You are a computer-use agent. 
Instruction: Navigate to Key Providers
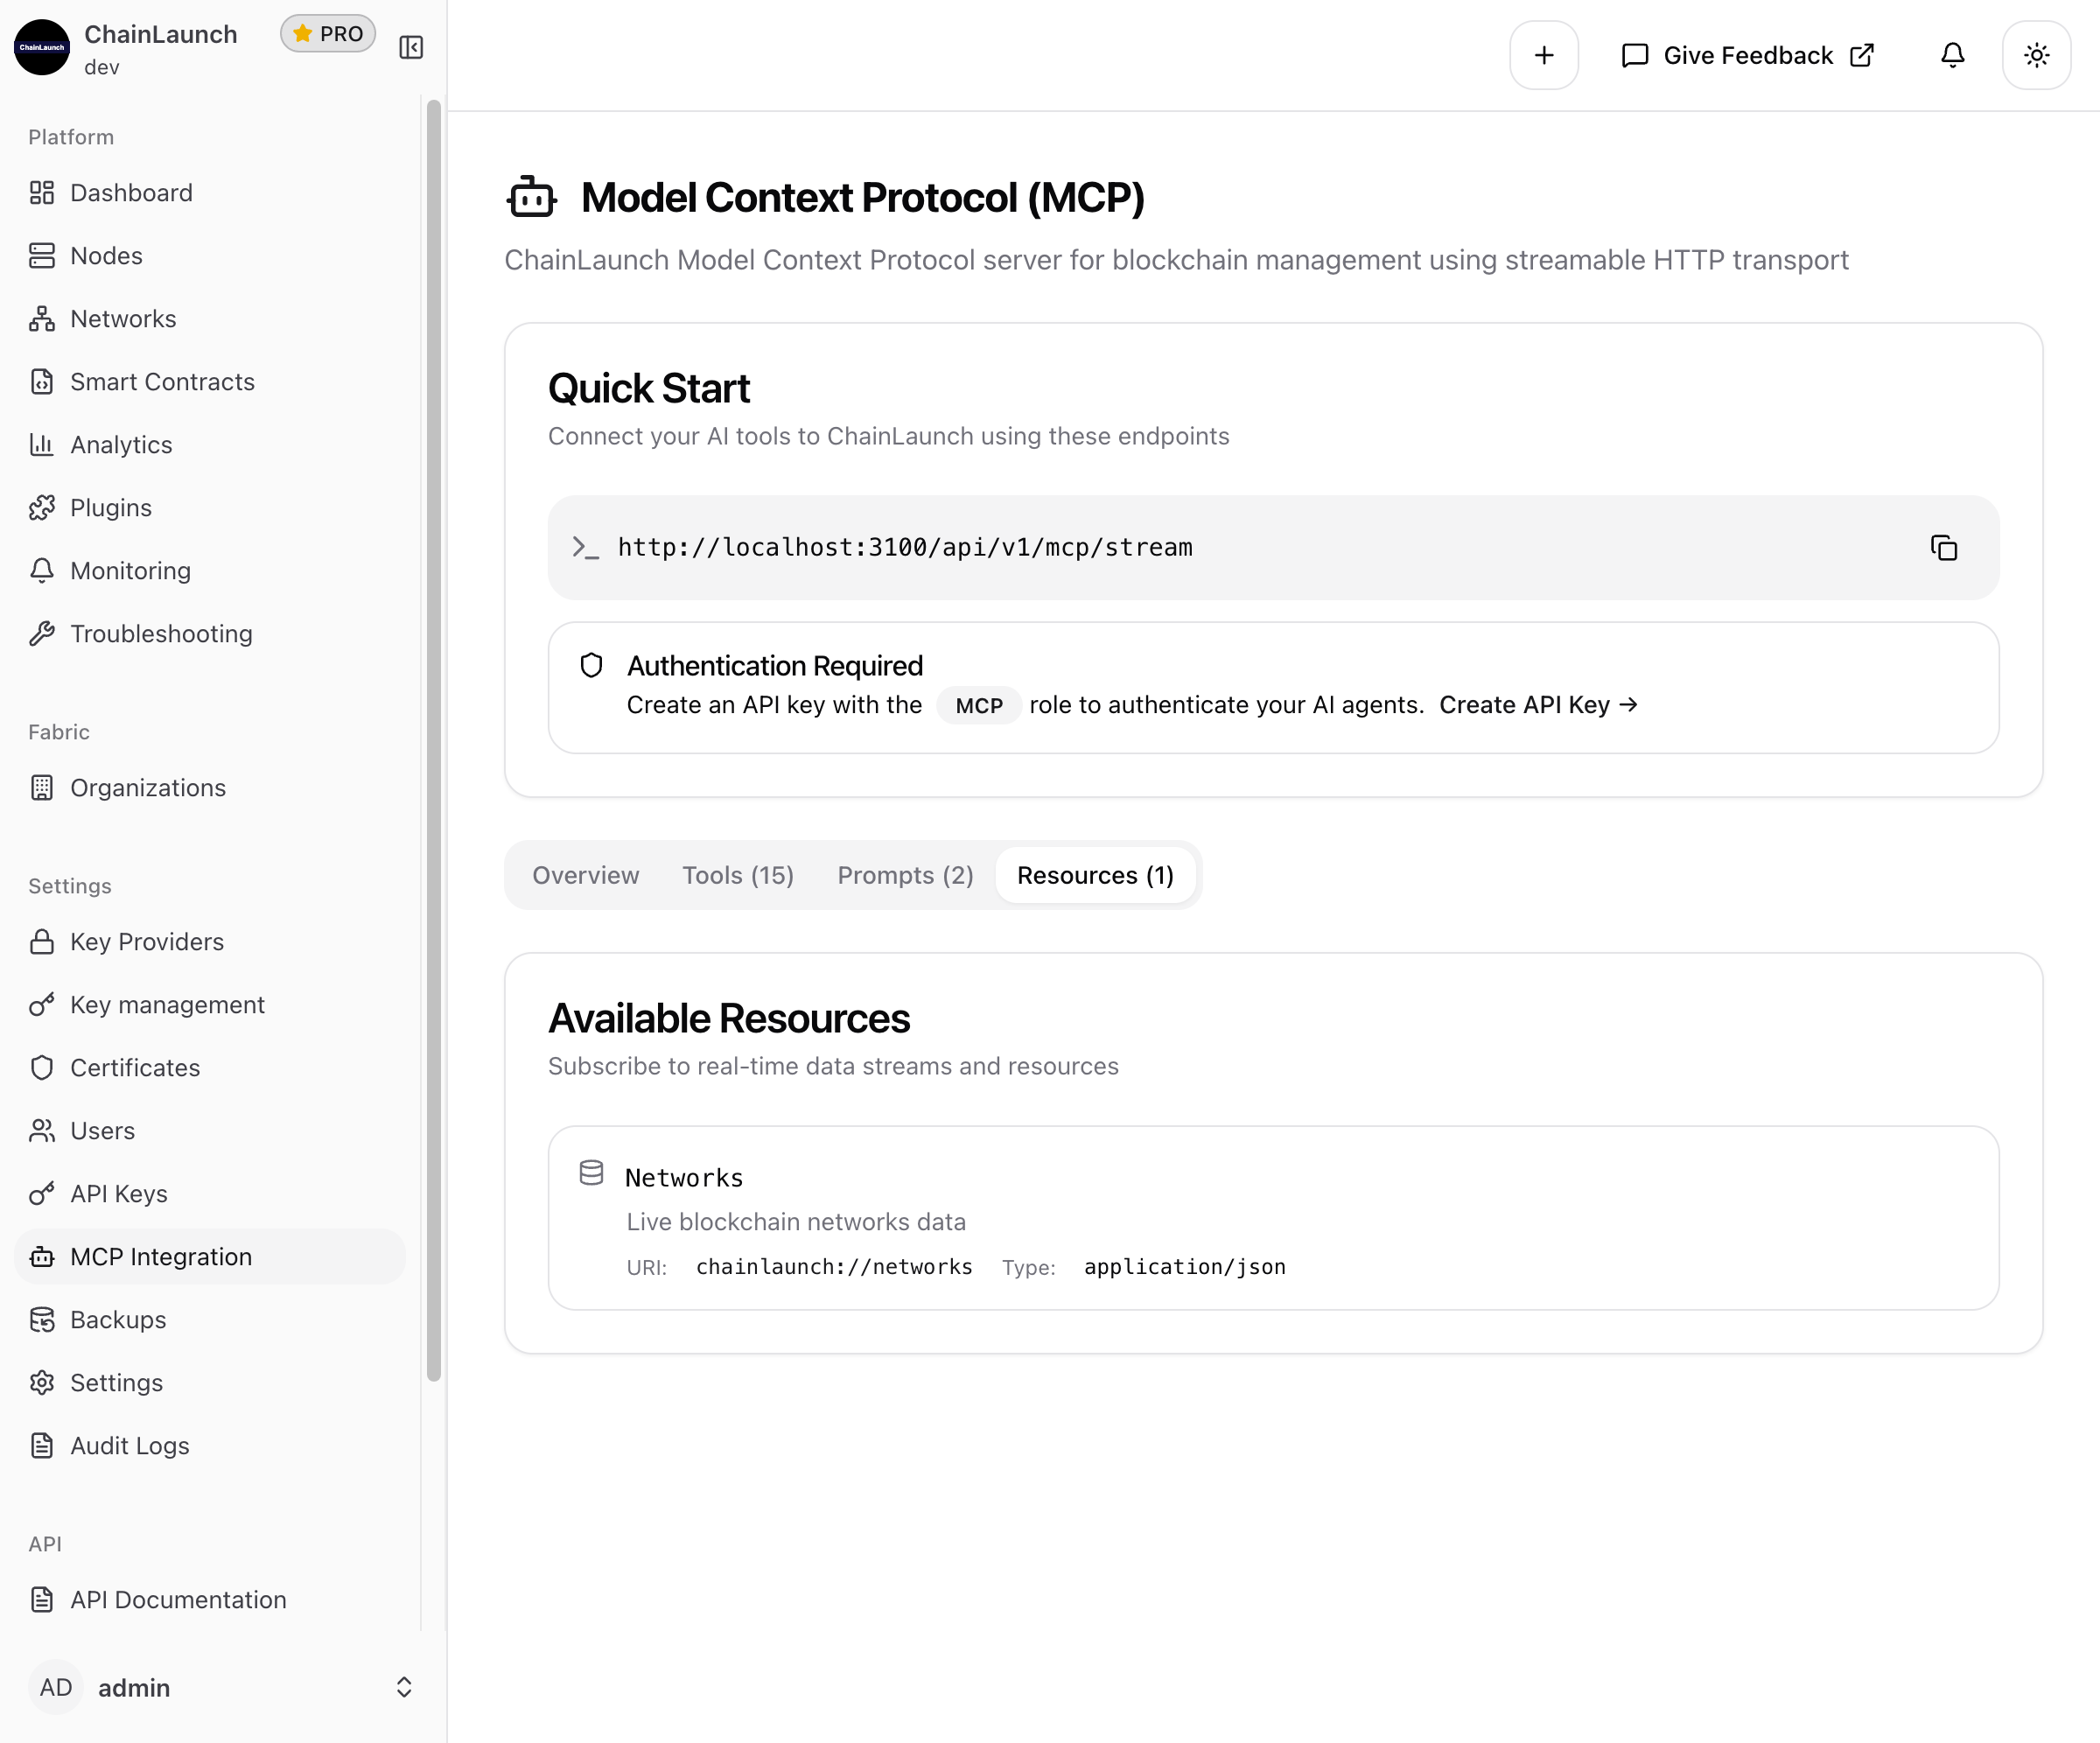point(146,942)
